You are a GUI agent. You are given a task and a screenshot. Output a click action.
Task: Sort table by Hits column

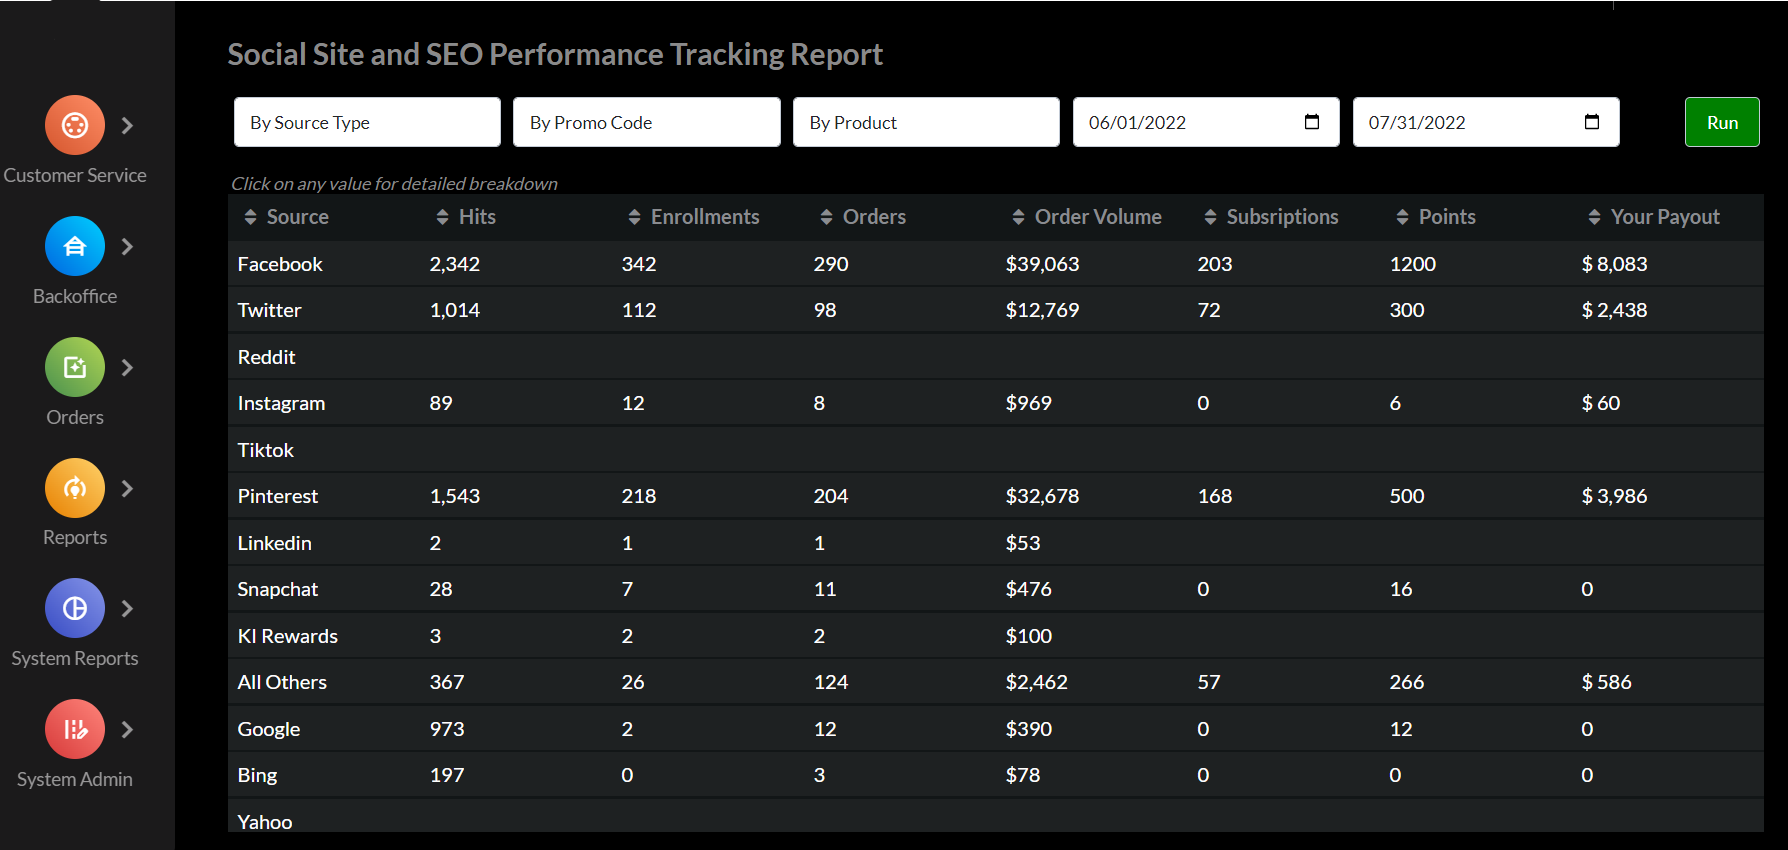(x=442, y=217)
